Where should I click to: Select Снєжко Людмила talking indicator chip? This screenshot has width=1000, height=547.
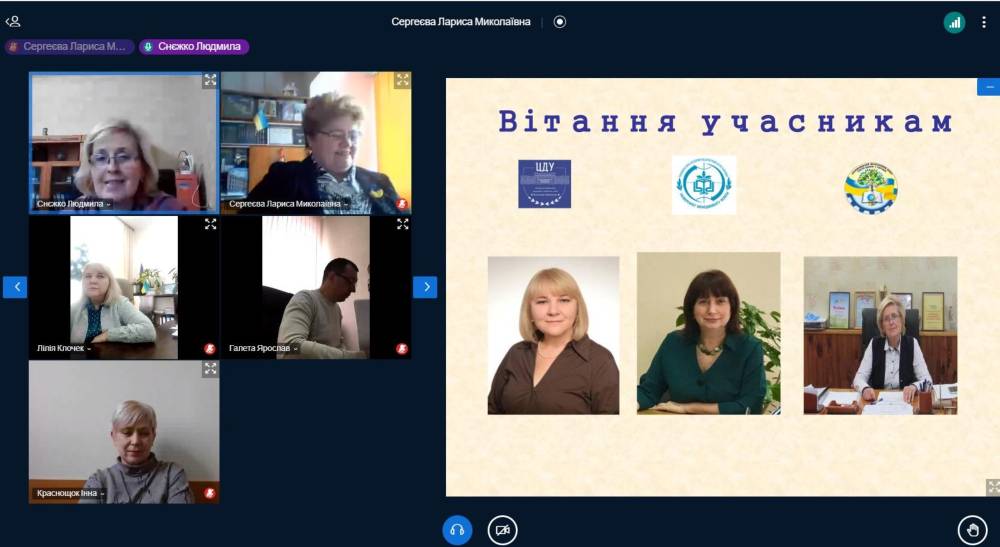(x=195, y=46)
